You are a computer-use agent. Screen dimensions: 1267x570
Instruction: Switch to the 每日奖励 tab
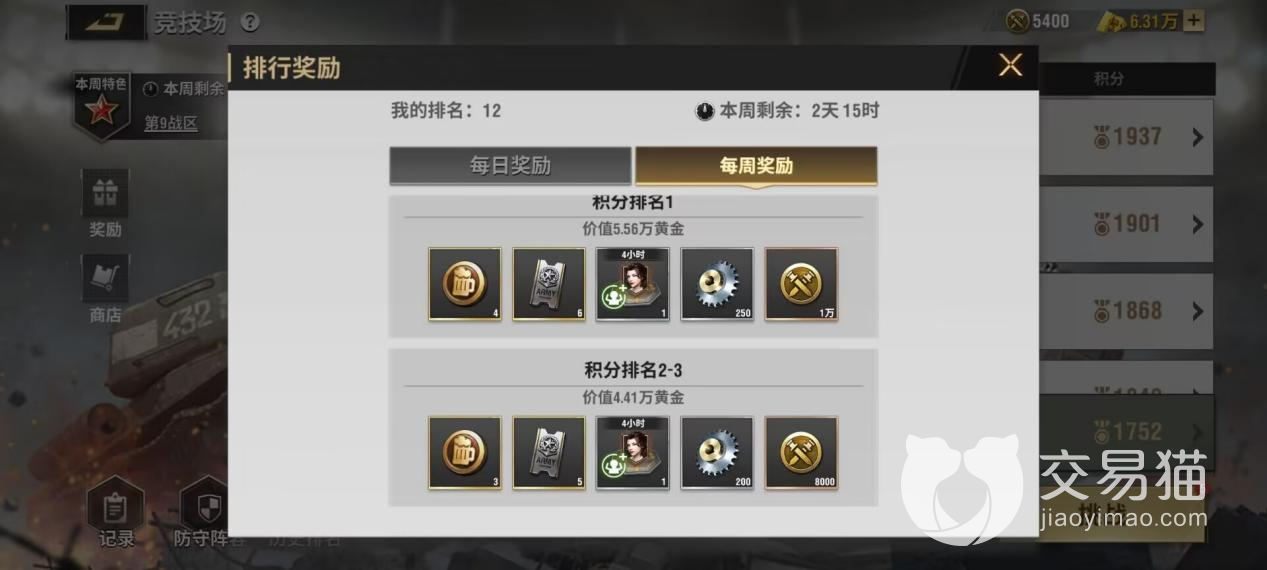pyautogui.click(x=510, y=166)
